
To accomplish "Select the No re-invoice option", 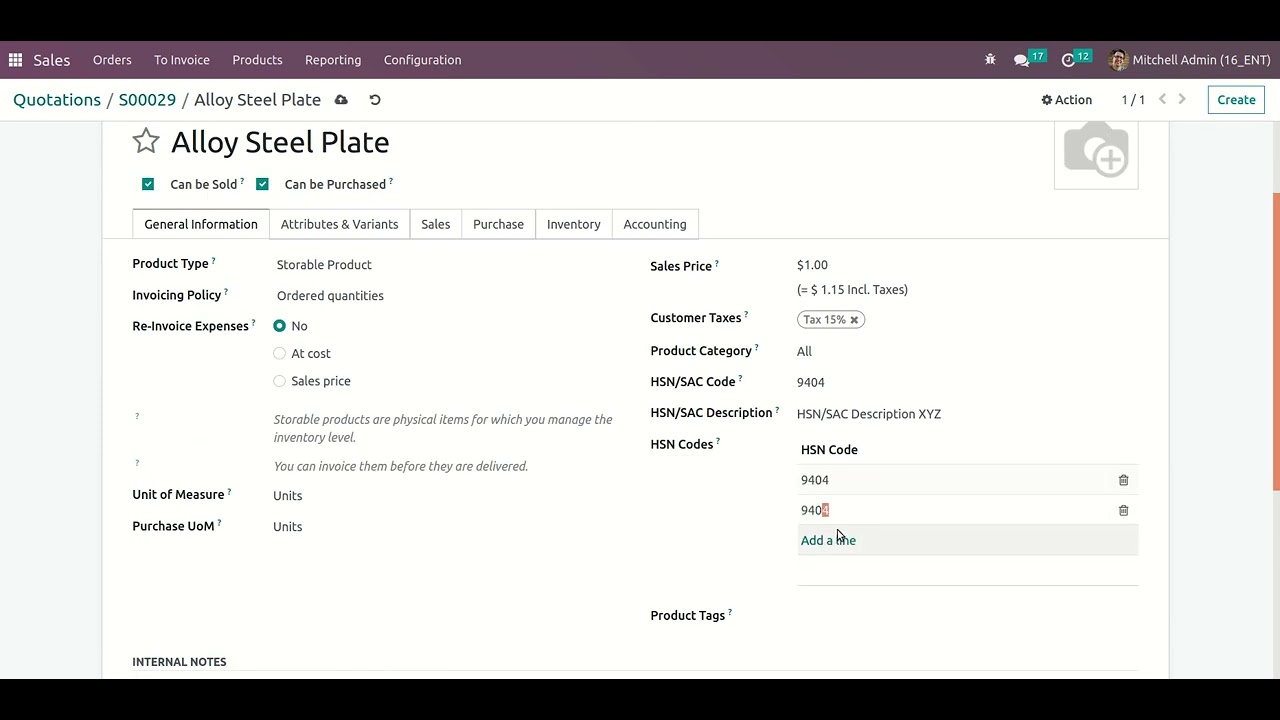I will (279, 326).
